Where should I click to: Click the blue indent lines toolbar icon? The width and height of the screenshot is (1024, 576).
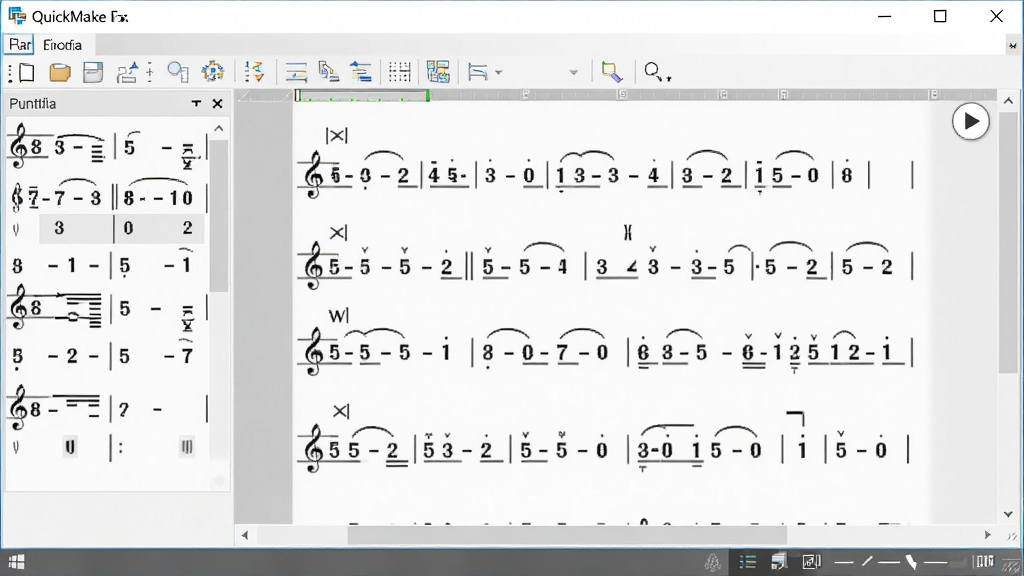(x=360, y=72)
